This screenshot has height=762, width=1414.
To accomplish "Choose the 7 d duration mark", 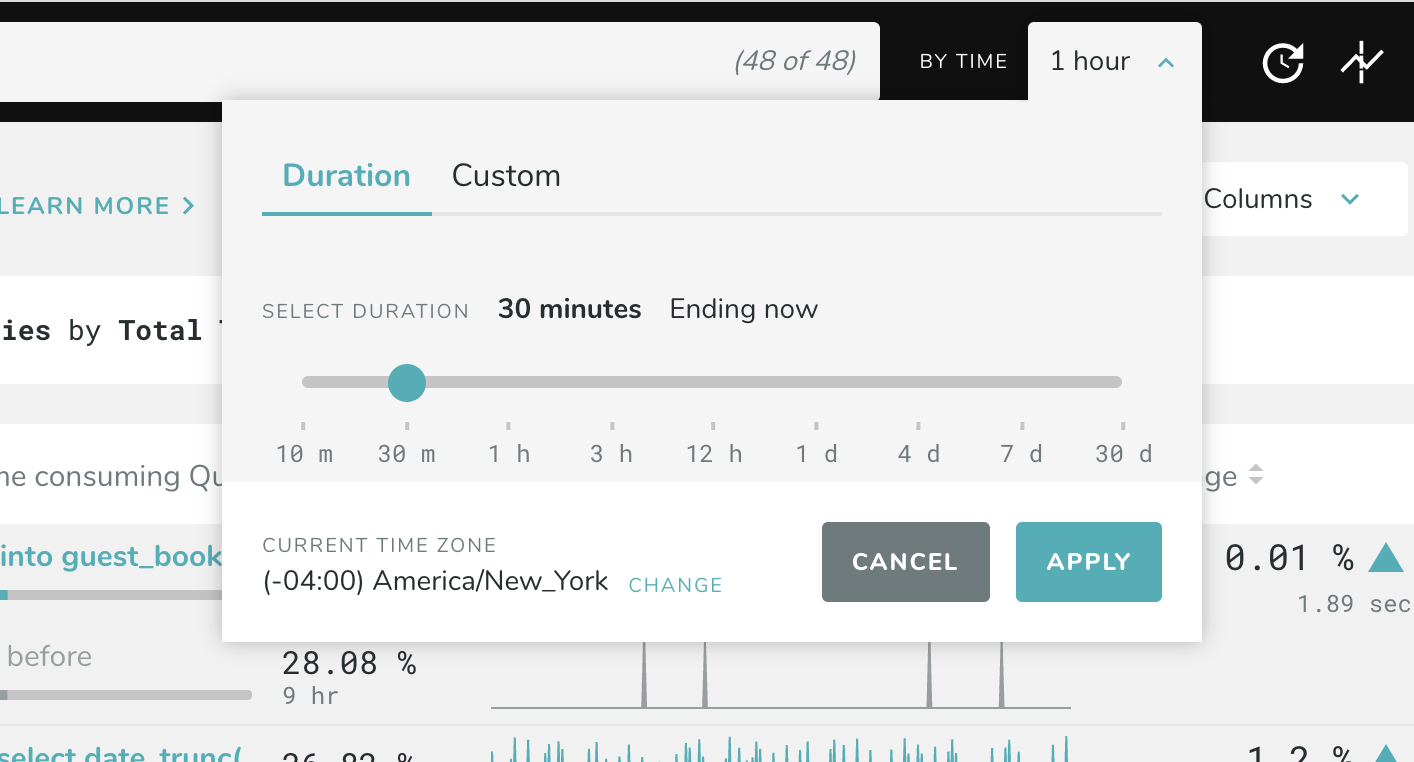I will (x=1021, y=382).
